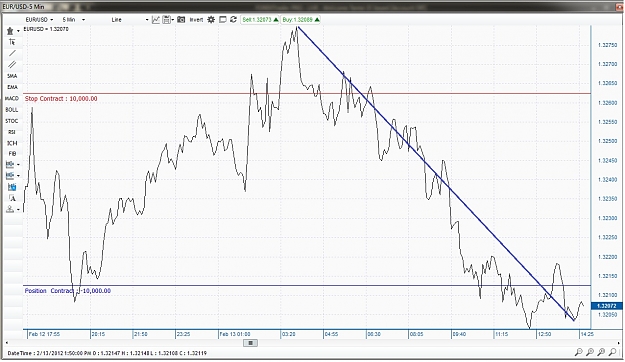The image size is (625, 362).
Task: Select the single trend line tool
Action: click(12, 53)
